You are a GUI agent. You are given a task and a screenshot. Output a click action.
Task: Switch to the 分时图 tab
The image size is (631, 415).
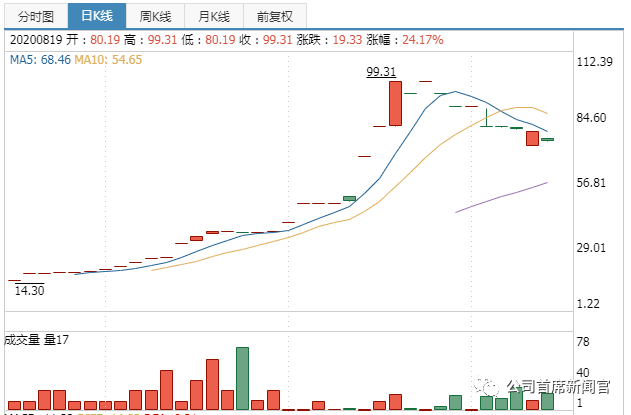tap(36, 16)
